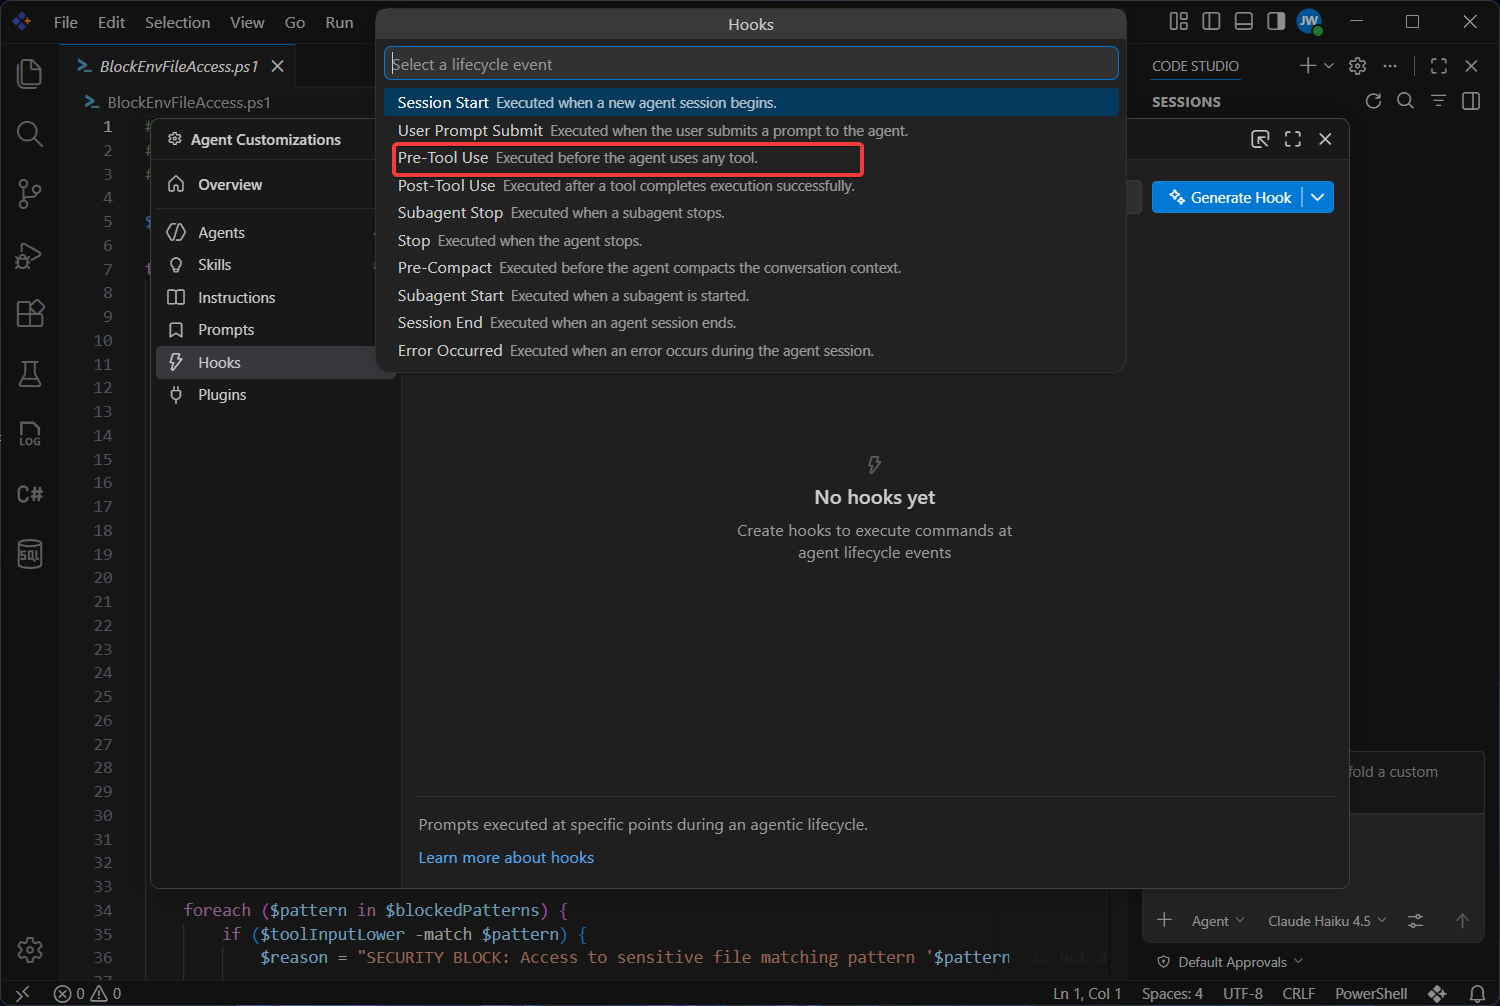The width and height of the screenshot is (1500, 1006).
Task: Click the Generate Hook button
Action: 1229,197
